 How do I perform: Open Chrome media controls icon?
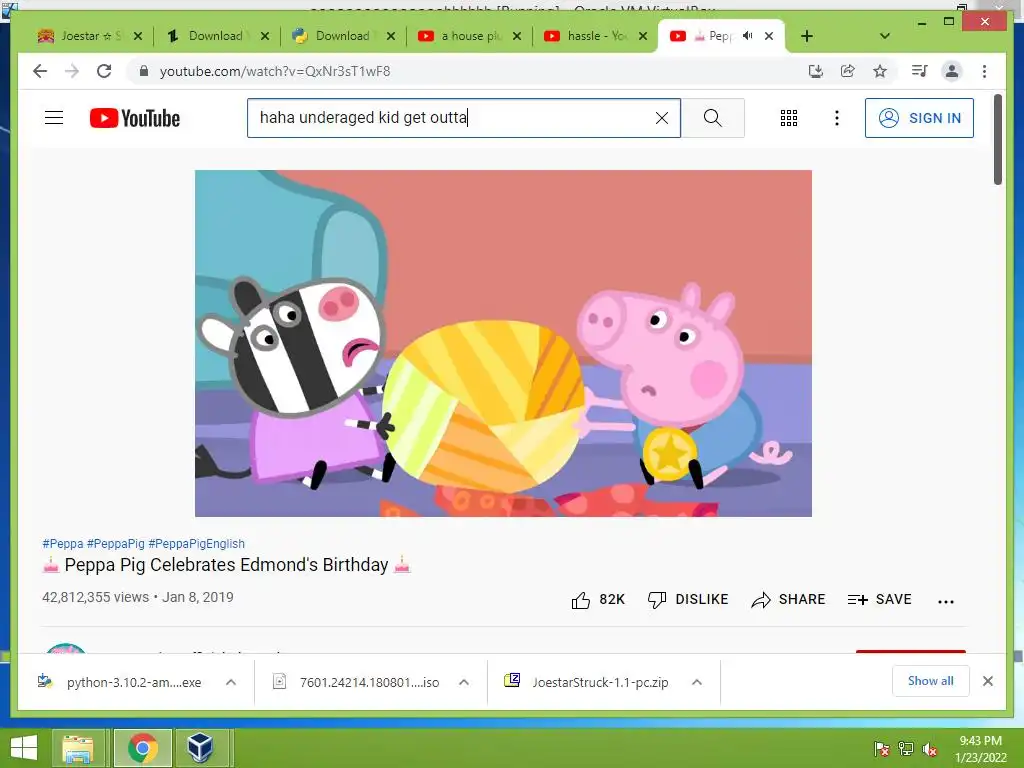pyautogui.click(x=920, y=71)
